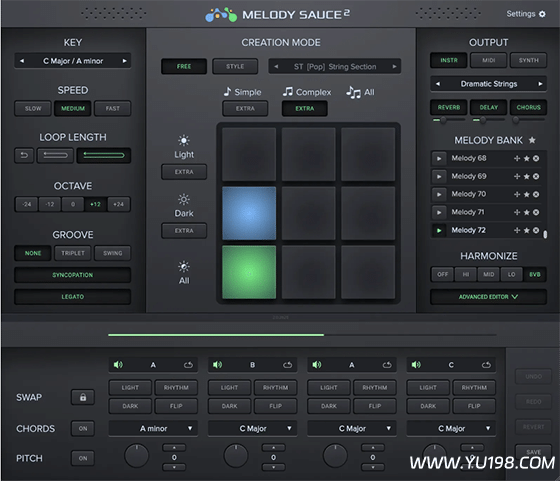Image resolution: width=560 pixels, height=481 pixels.
Task: Select next instrument after Dramatic Strings
Action: pos(540,84)
